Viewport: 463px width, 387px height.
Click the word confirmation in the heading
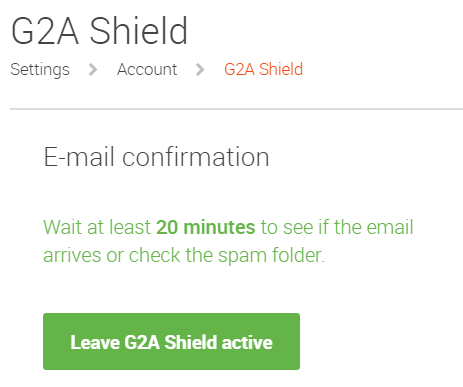pyautogui.click(x=196, y=157)
